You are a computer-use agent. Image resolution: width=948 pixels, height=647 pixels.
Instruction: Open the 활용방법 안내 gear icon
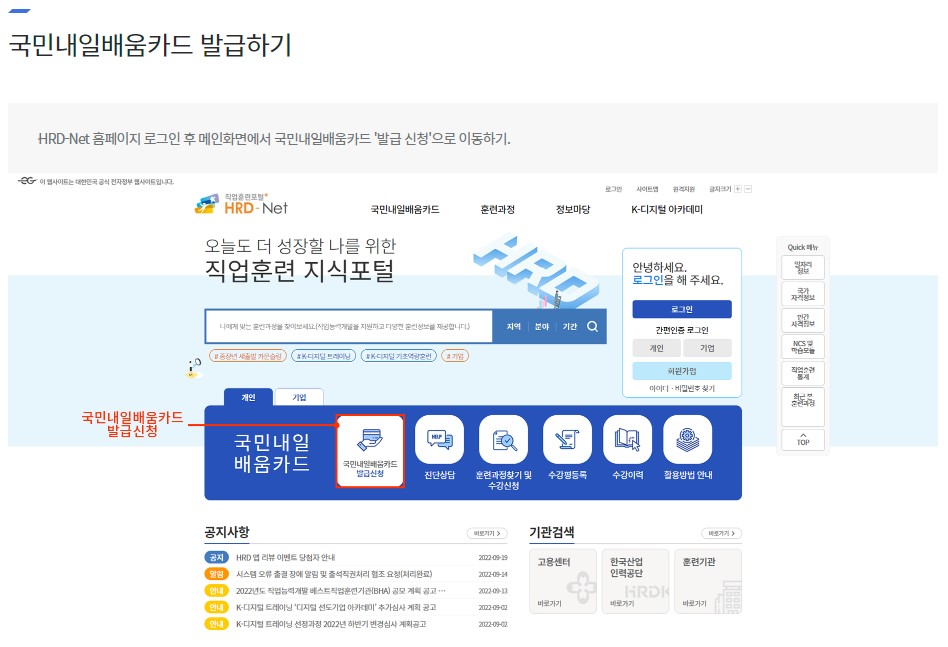687,440
